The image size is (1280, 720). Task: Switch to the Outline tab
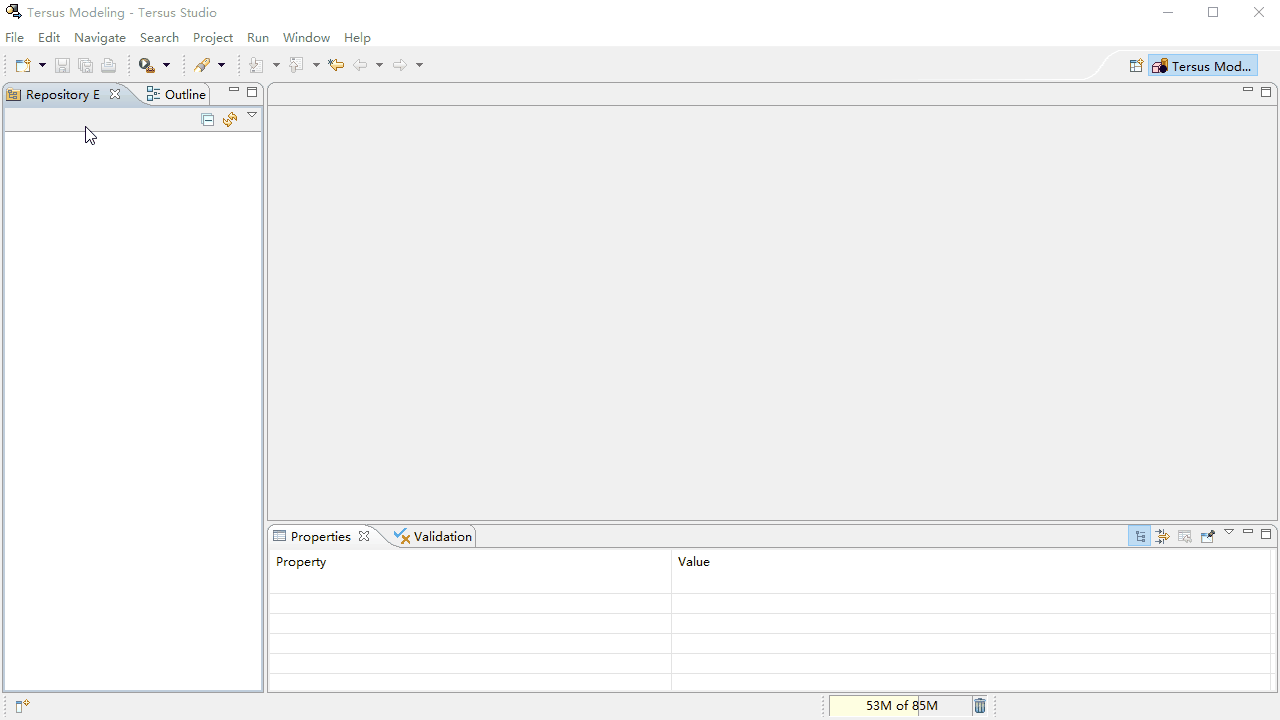pos(176,95)
